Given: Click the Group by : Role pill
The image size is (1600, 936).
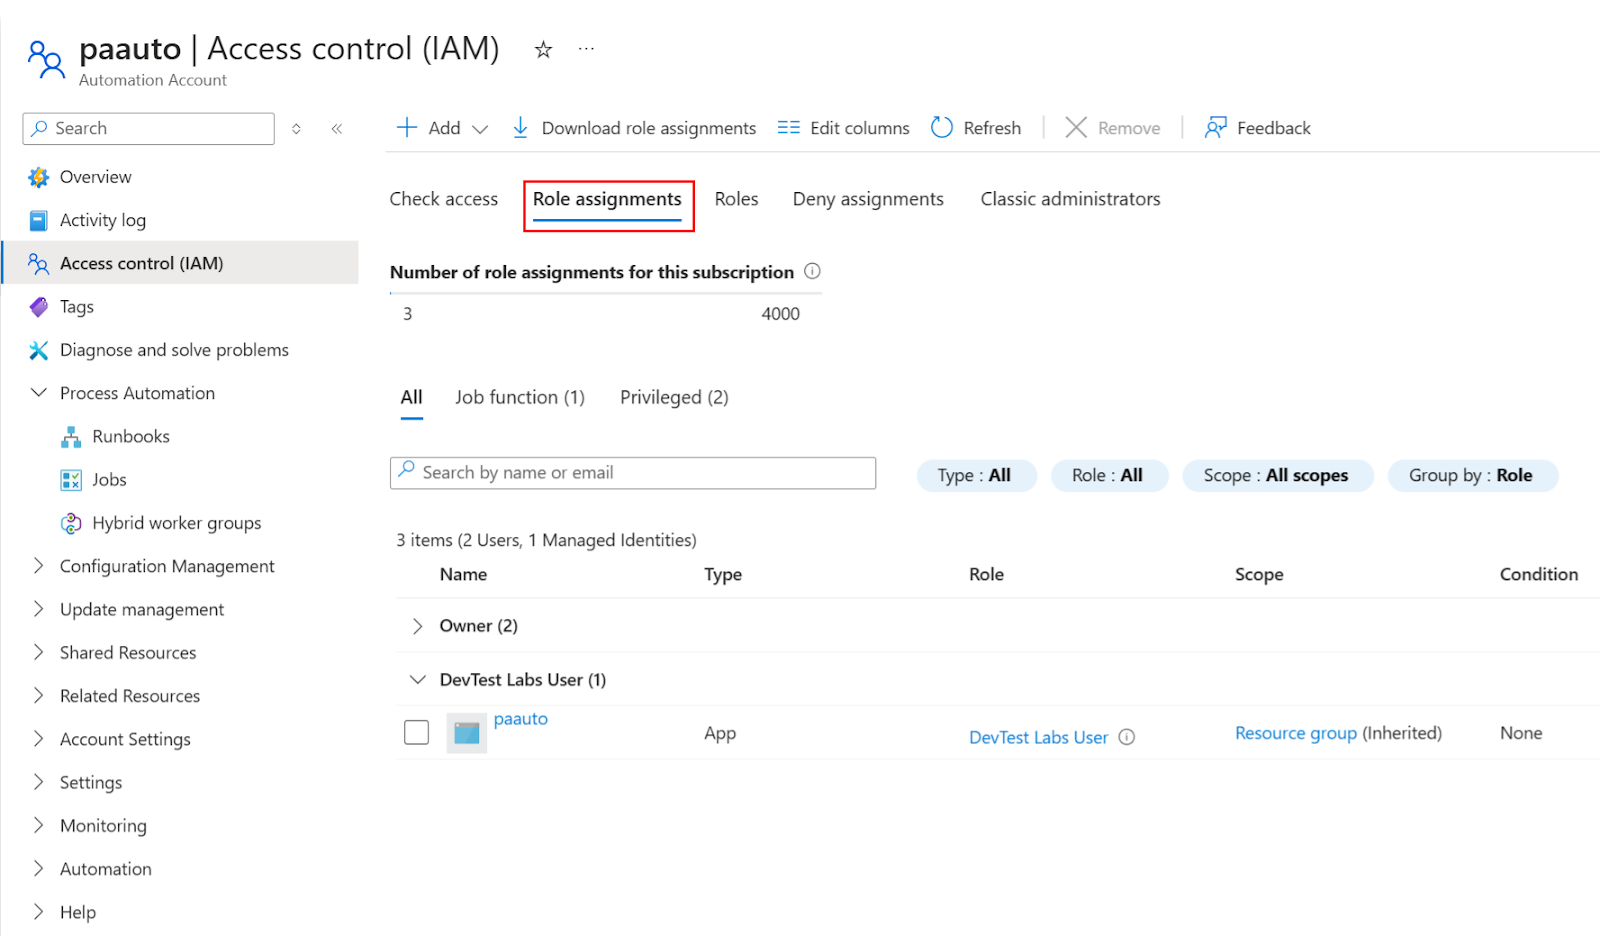Looking at the screenshot, I should coord(1472,475).
